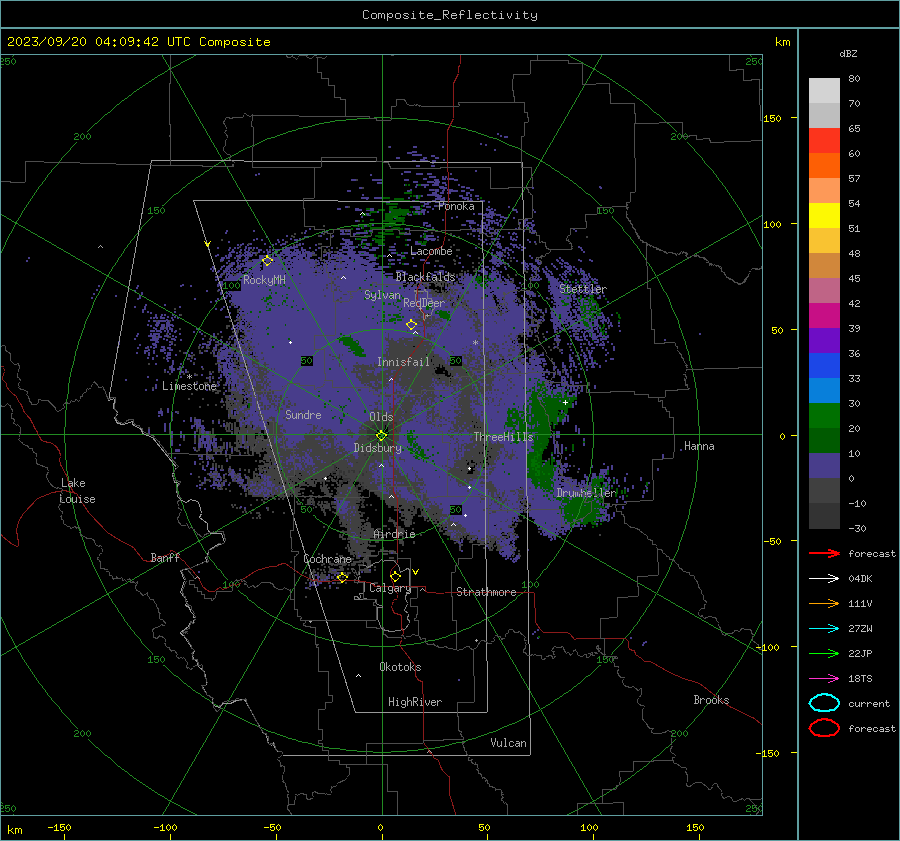Click the Lacombe label
Image resolution: width=900 pixels, height=841 pixels.
click(x=431, y=251)
